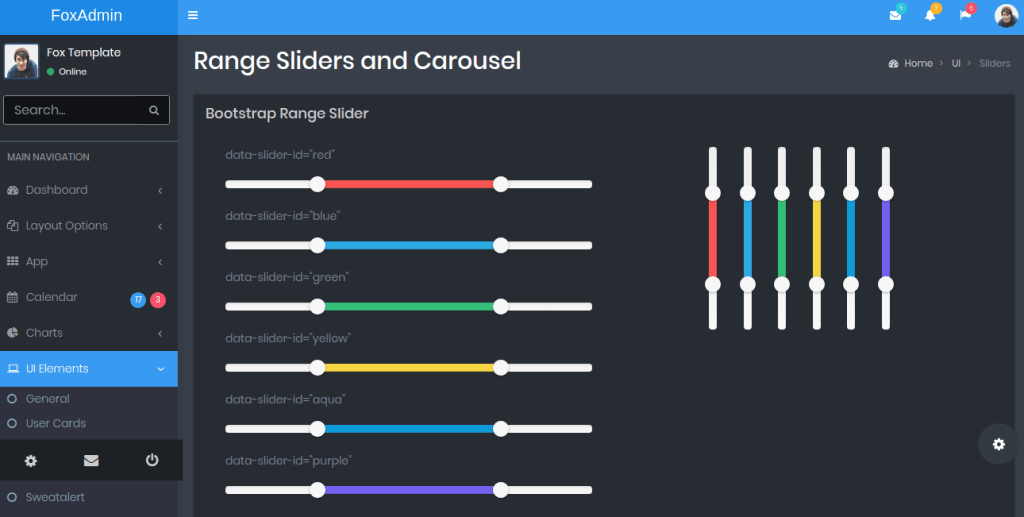
Task: Open the Calendar menu item
Action: coord(51,297)
